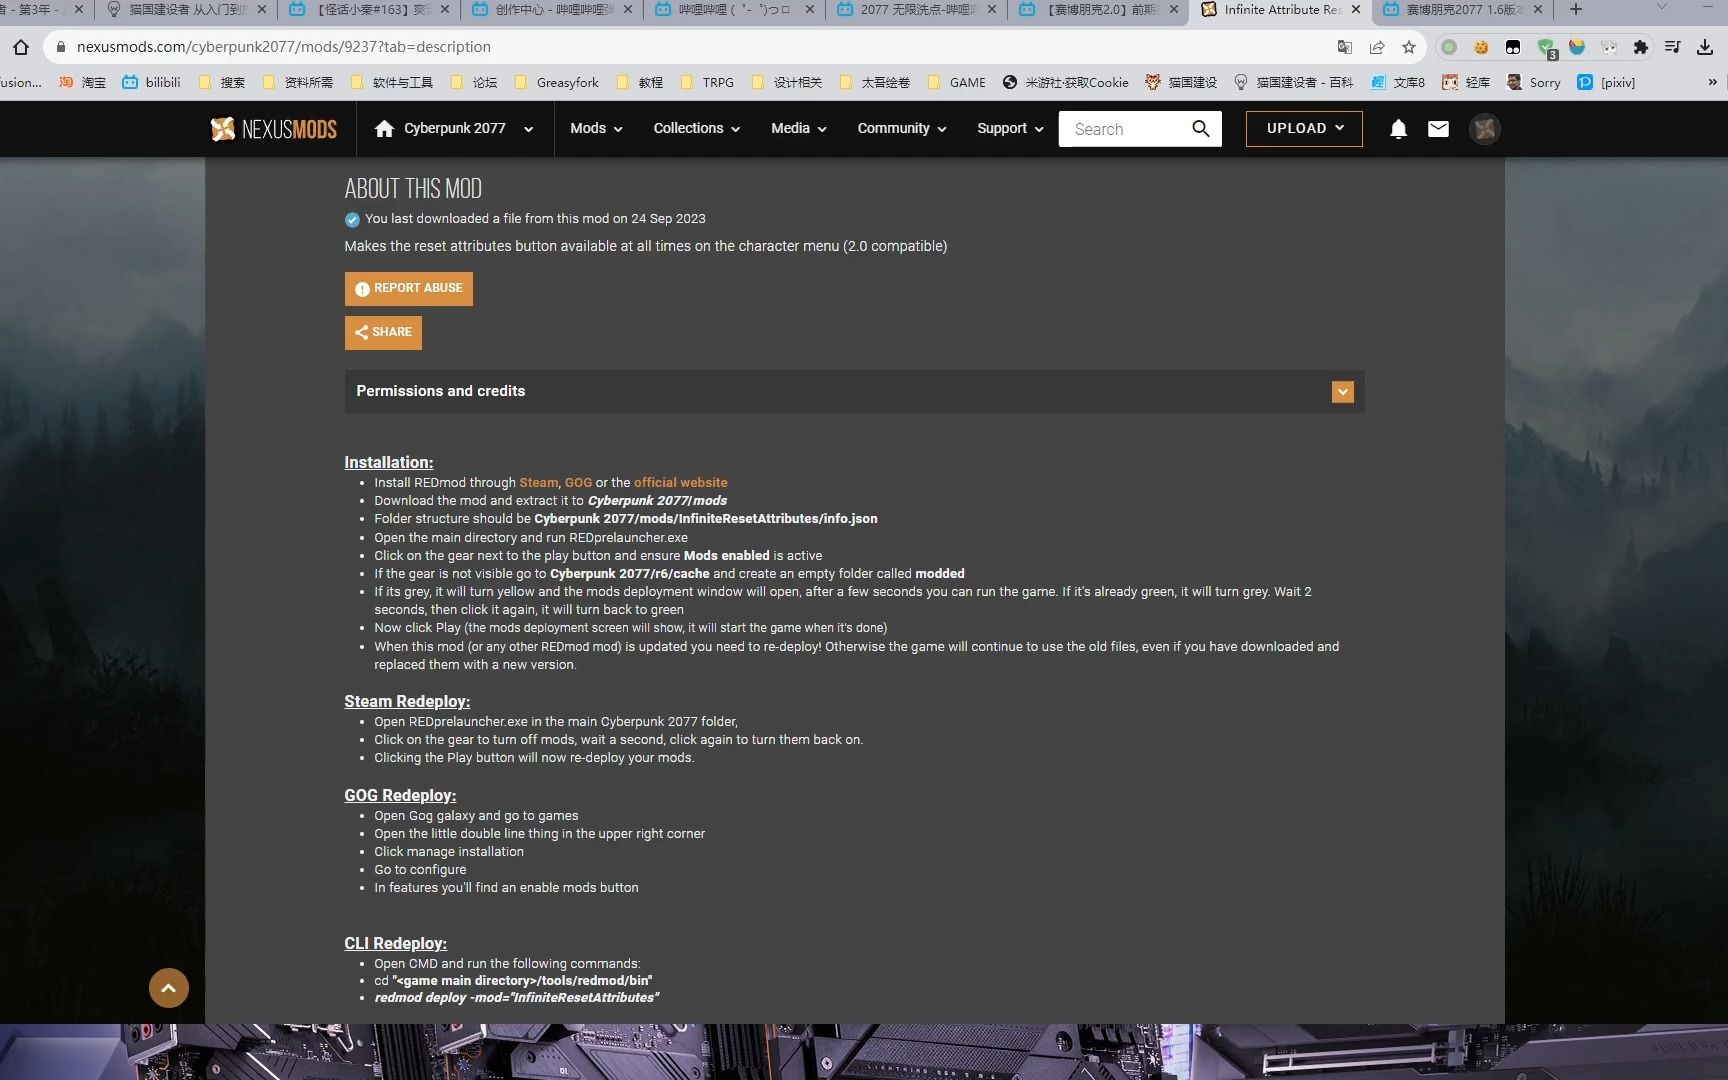This screenshot has width=1728, height=1080.
Task: Open the Sorry bookmark
Action: [1534, 82]
